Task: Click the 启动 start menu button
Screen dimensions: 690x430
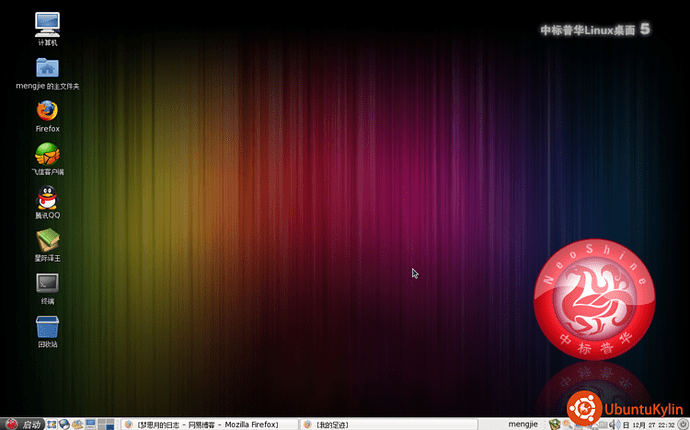Action: coord(23,424)
